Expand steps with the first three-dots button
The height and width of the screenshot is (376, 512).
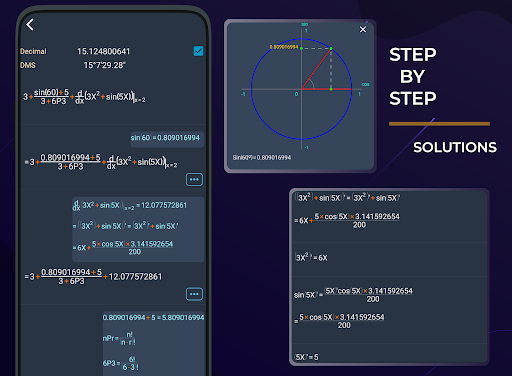pyautogui.click(x=194, y=179)
